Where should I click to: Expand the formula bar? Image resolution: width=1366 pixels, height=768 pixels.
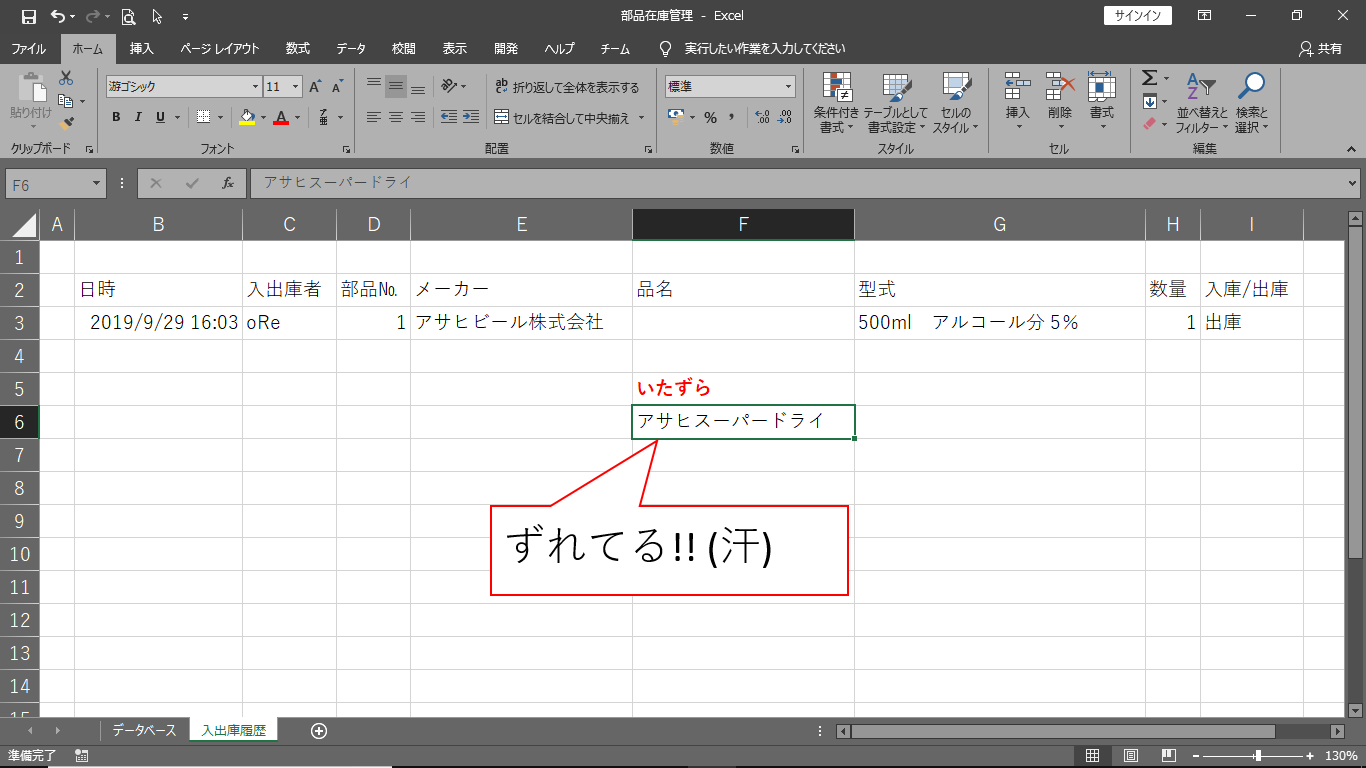pyautogui.click(x=1353, y=183)
